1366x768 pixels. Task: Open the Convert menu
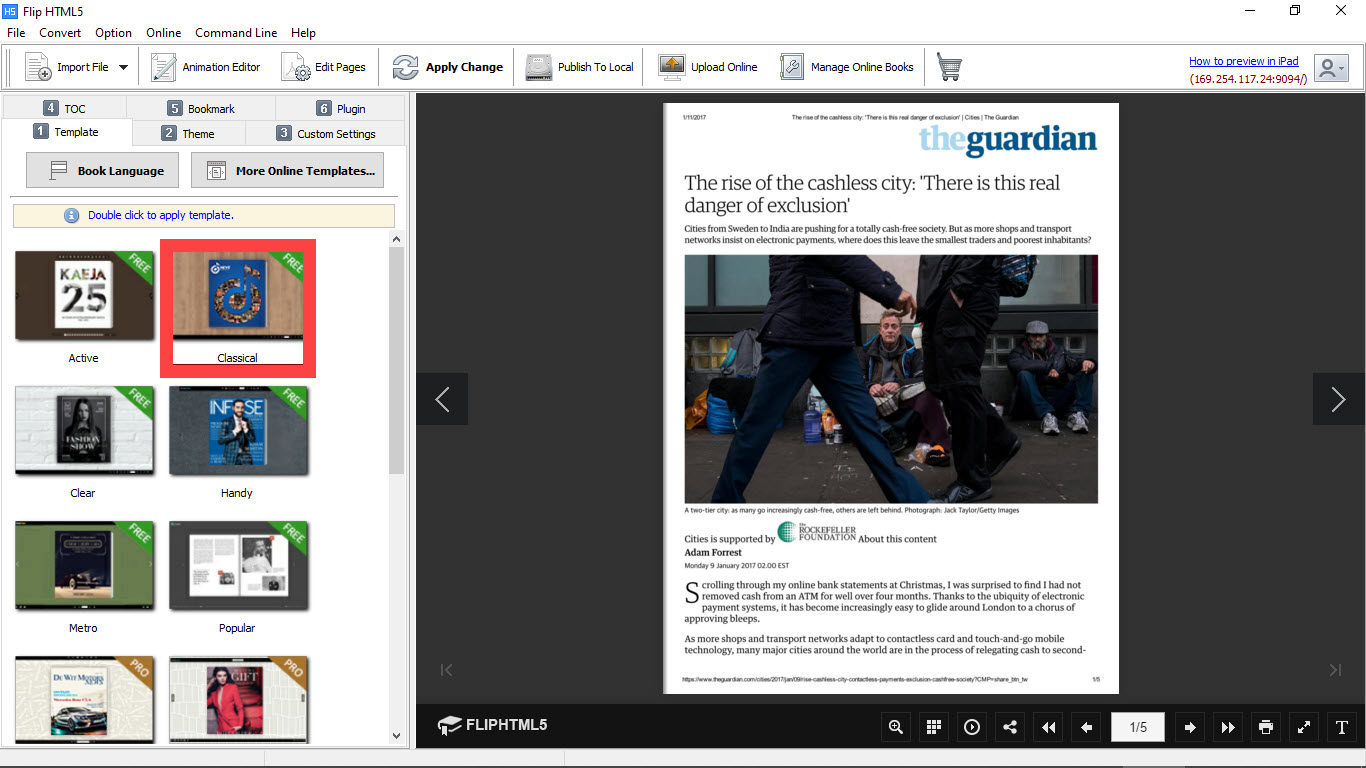point(60,33)
